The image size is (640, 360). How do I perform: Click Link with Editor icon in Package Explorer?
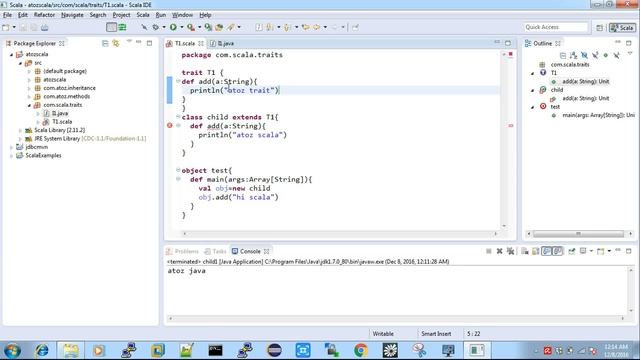pos(116,43)
